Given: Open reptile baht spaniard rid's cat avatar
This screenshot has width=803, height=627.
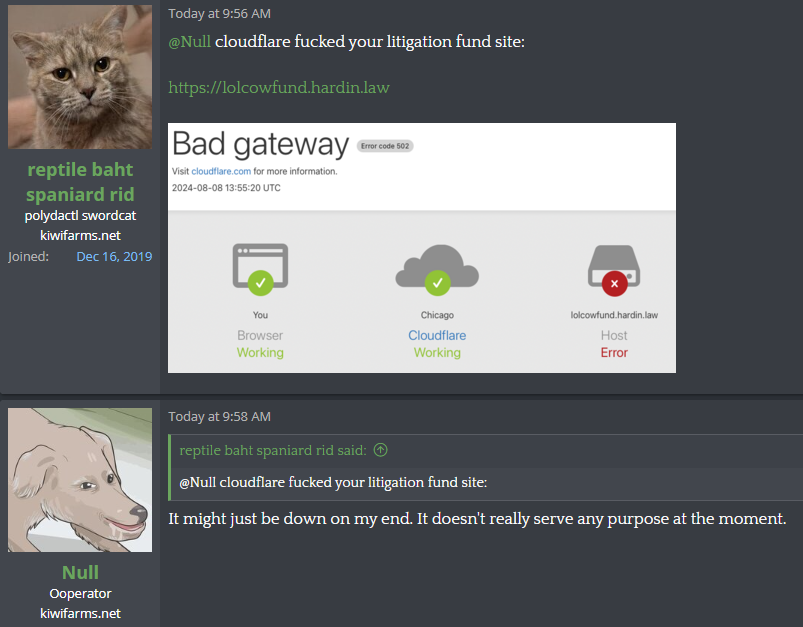Looking at the screenshot, I should click(80, 77).
